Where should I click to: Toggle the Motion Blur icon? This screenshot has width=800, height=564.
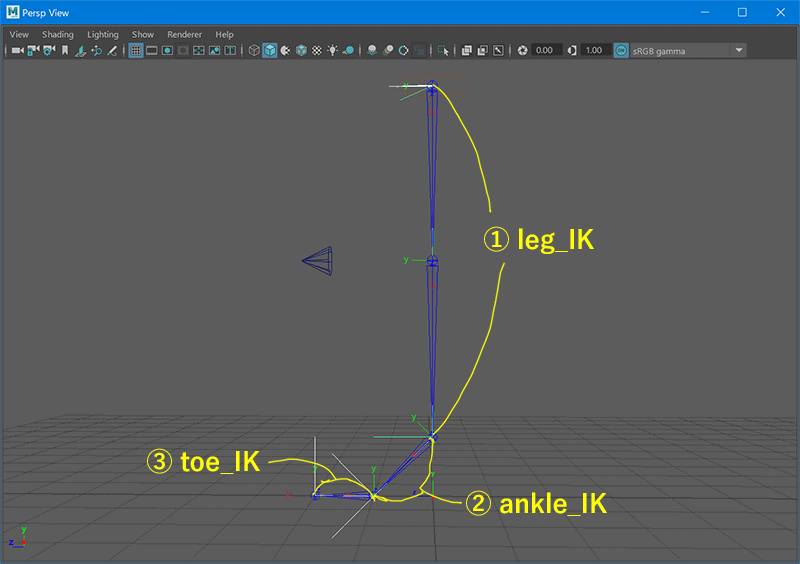point(388,51)
